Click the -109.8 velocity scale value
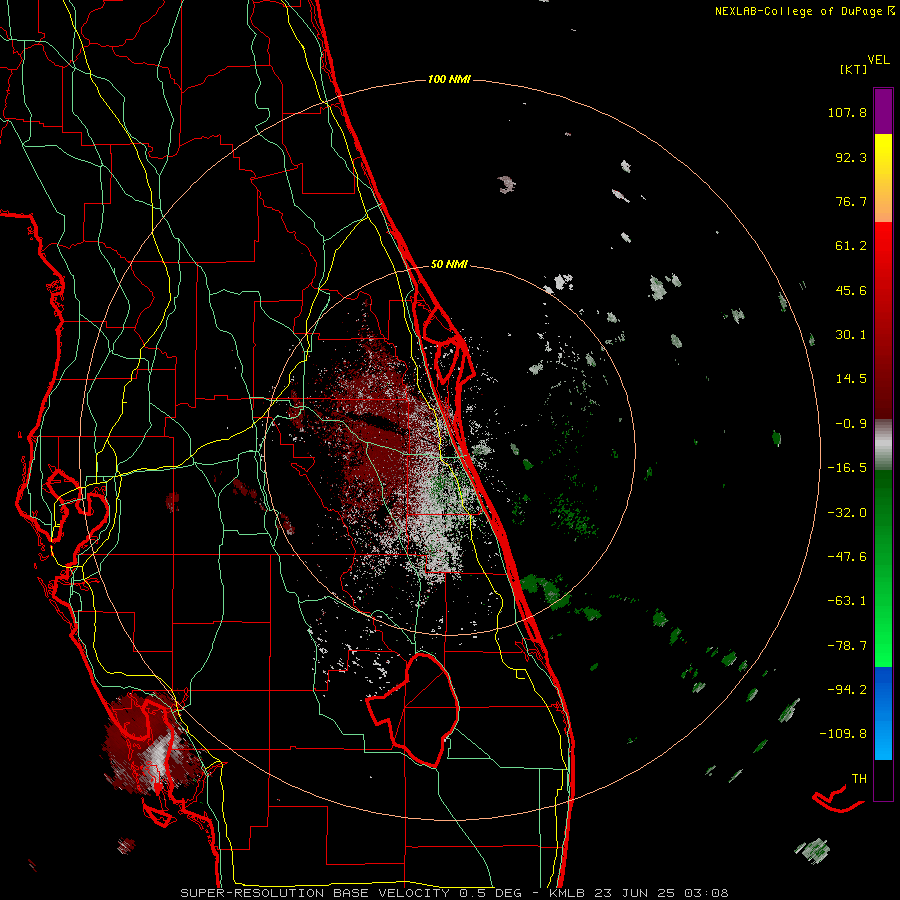 click(843, 734)
